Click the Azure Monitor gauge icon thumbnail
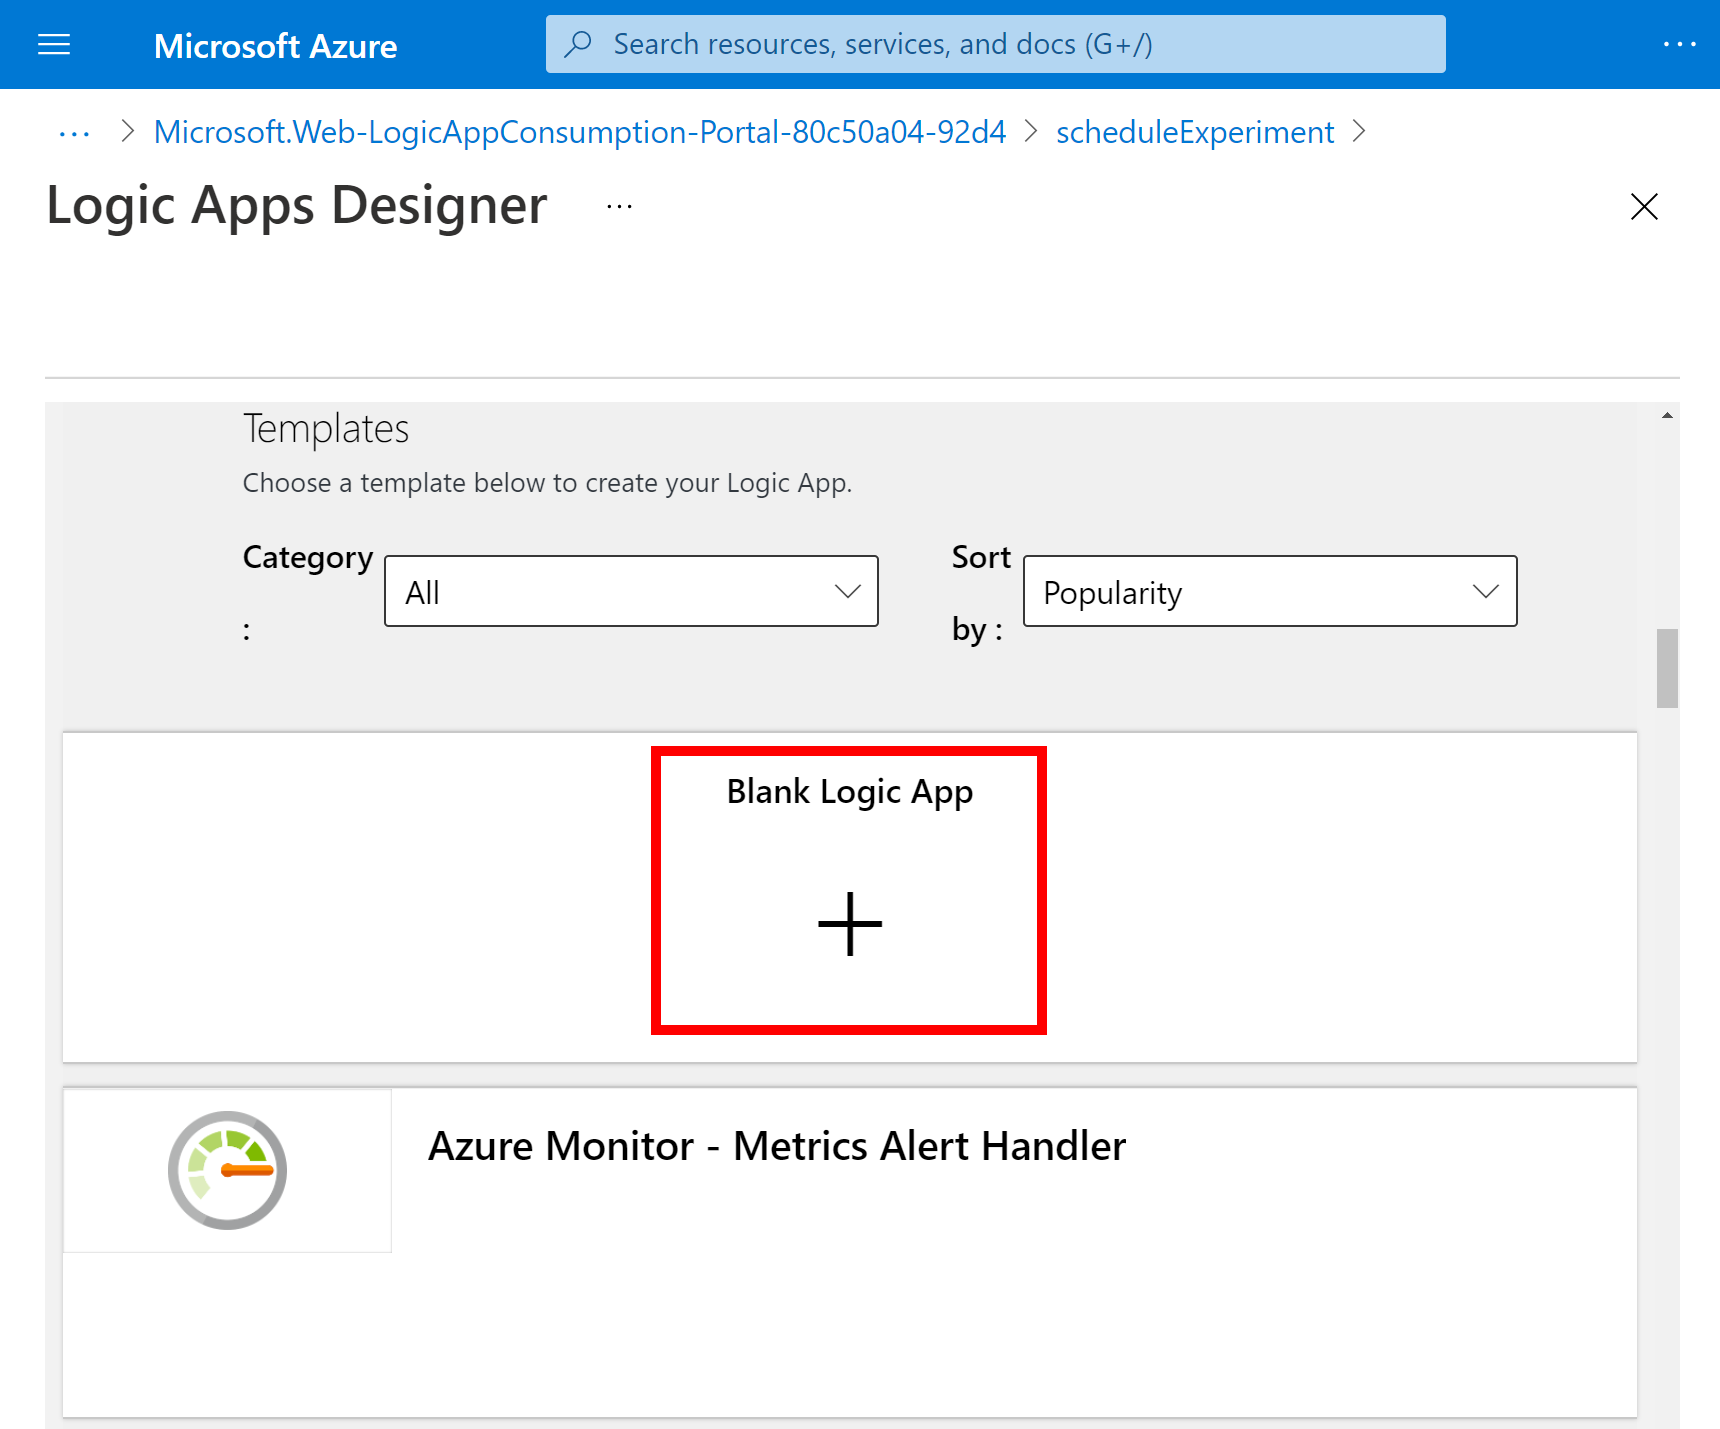This screenshot has height=1429, width=1720. point(226,1170)
